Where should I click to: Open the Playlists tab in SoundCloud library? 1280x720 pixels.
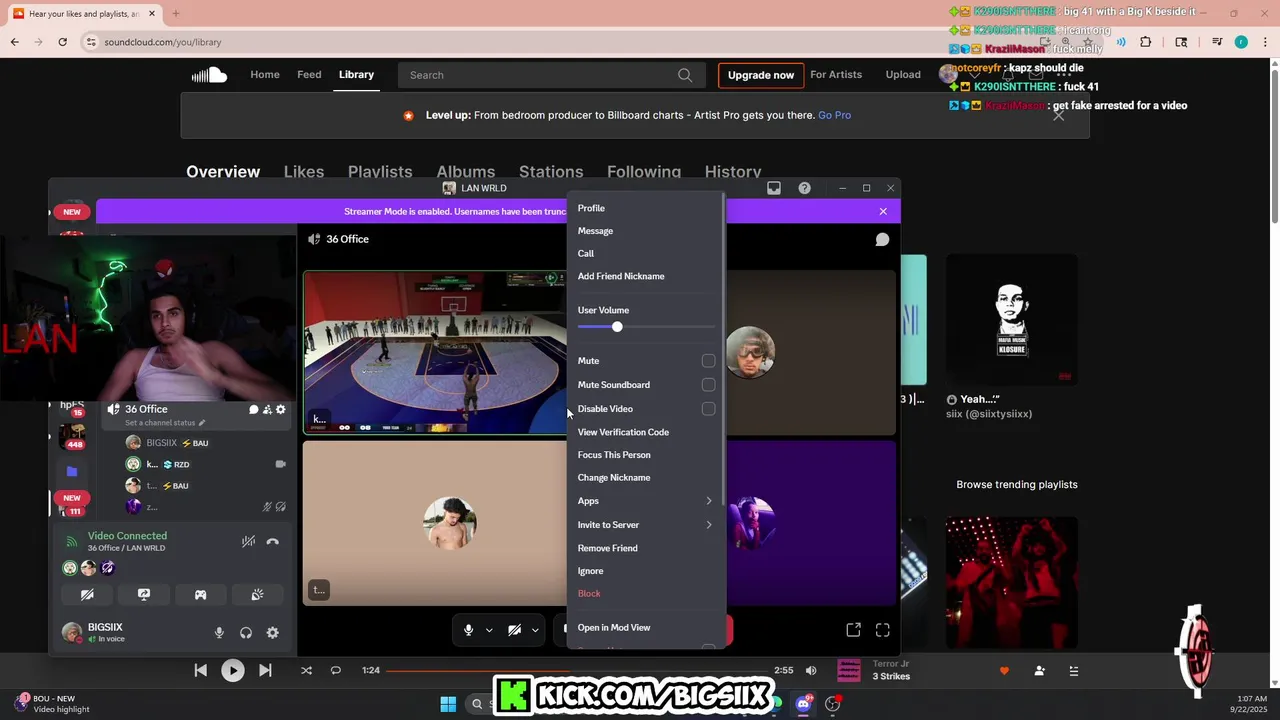[x=380, y=172]
